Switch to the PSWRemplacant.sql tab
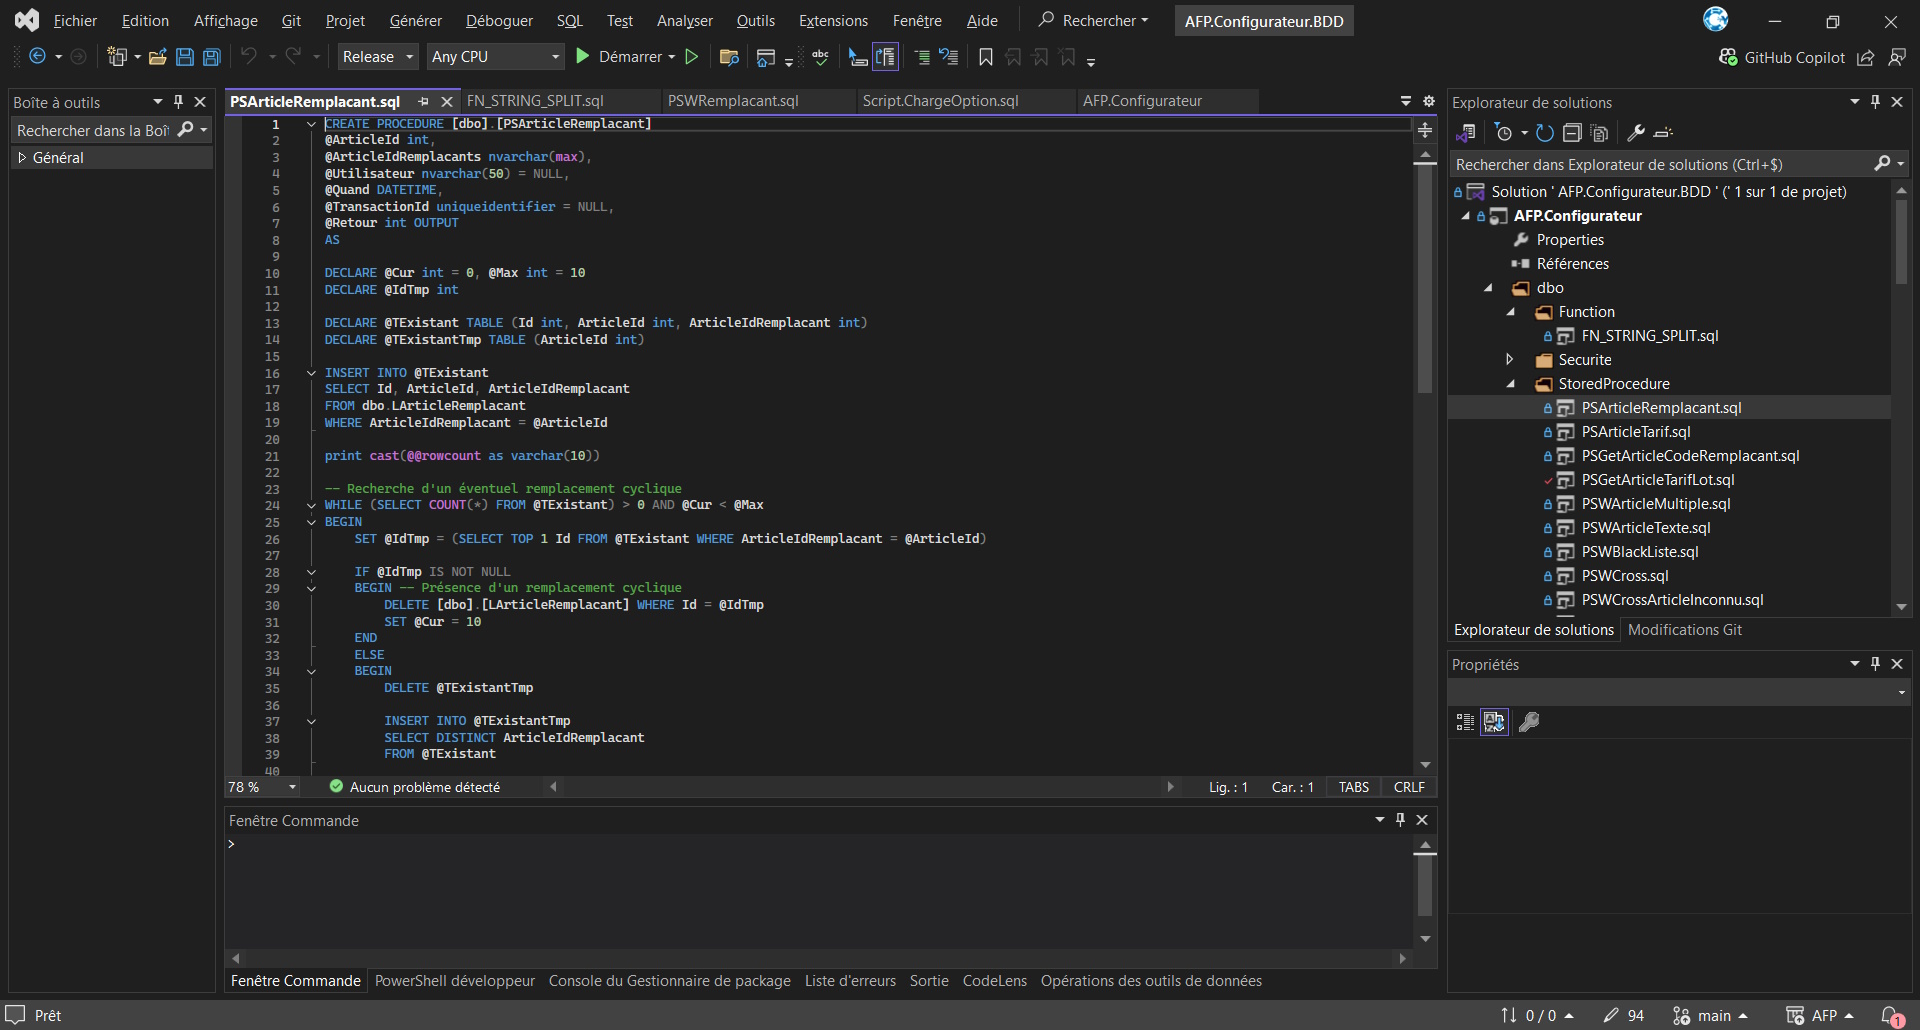Image resolution: width=1920 pixels, height=1030 pixels. tap(733, 101)
